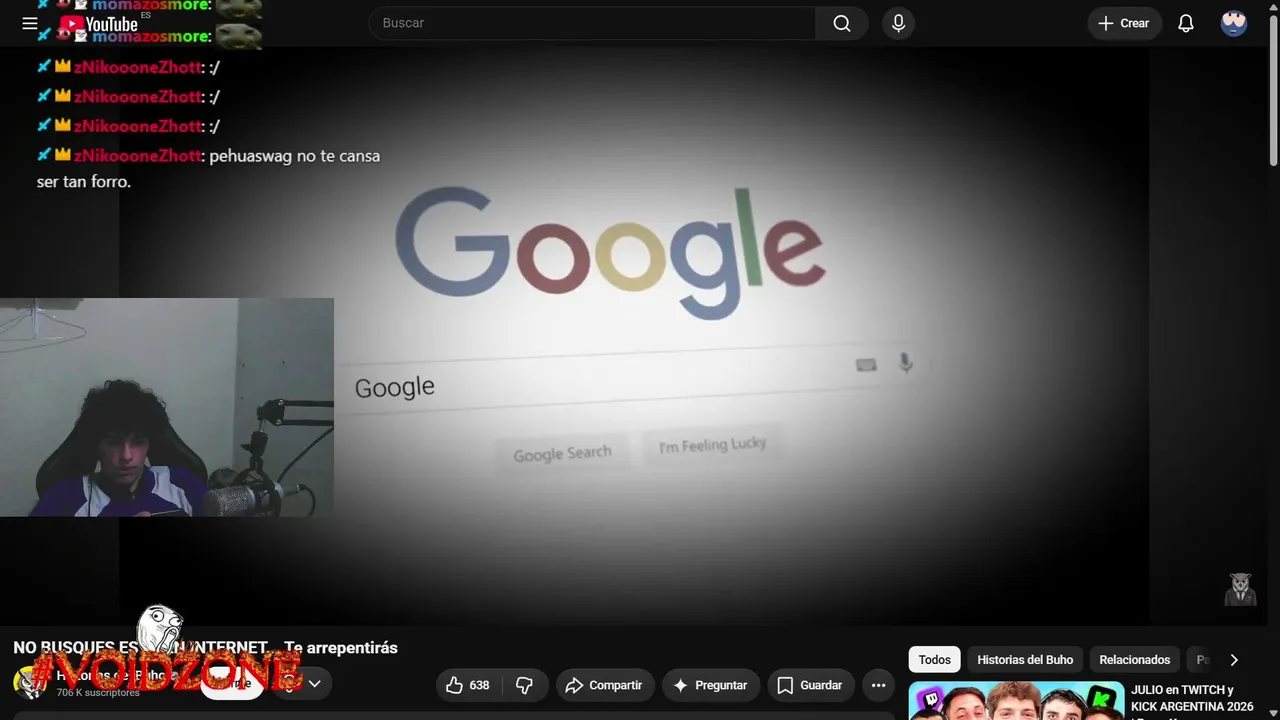
Task: Like the video with 638 likes
Action: [x=467, y=685]
